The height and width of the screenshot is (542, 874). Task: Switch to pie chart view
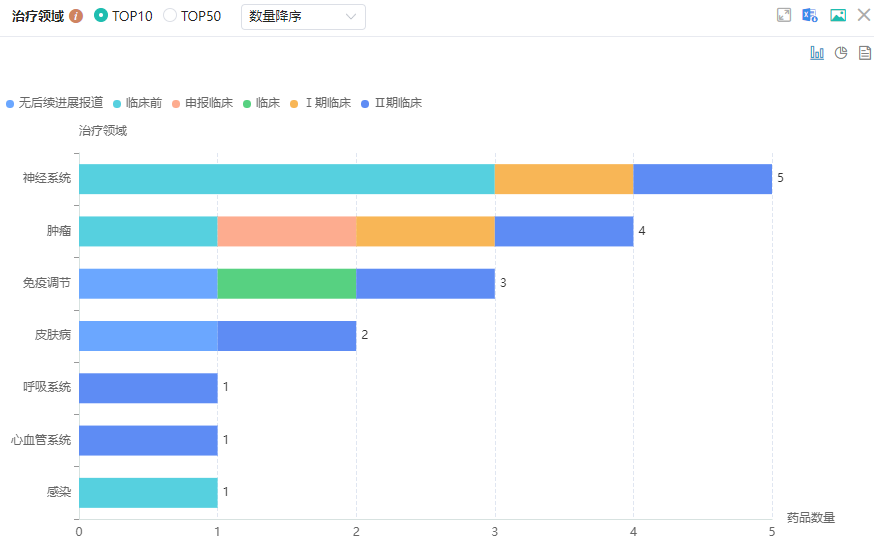click(x=841, y=53)
